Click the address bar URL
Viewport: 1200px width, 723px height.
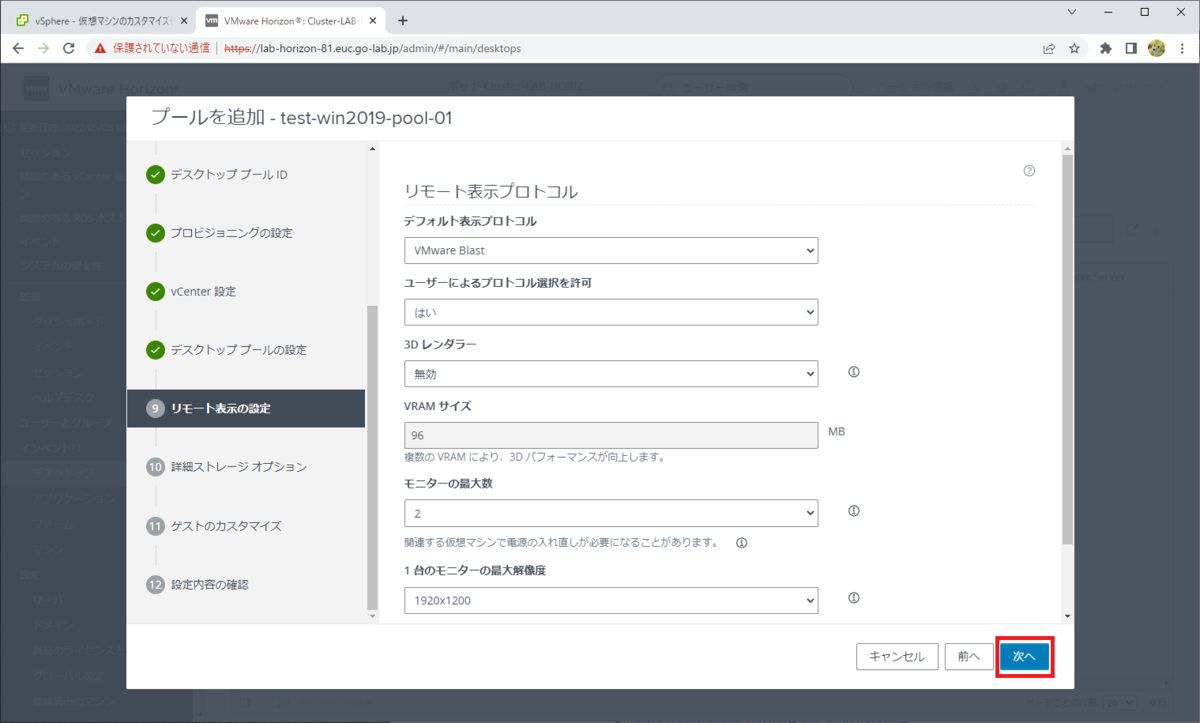pyautogui.click(x=372, y=48)
